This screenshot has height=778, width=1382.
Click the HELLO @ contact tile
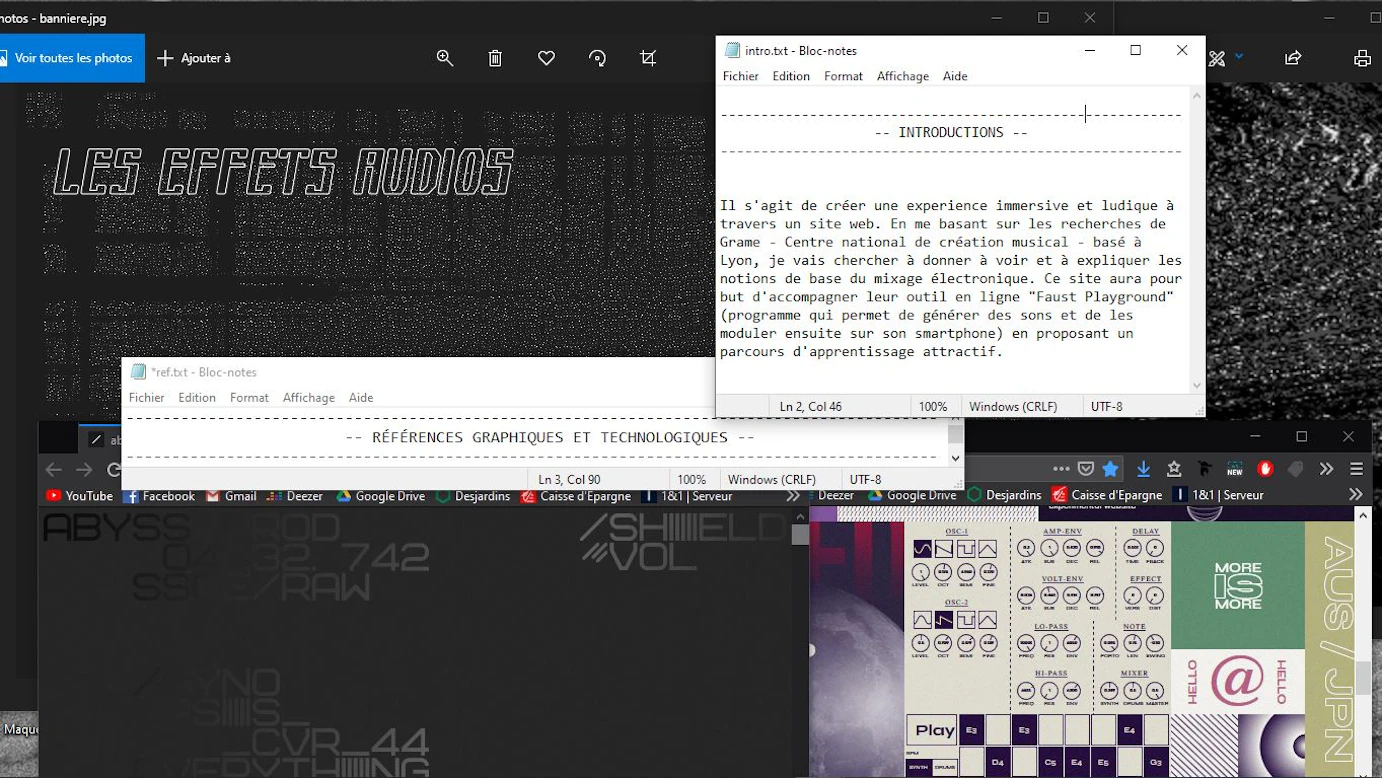point(1238,682)
